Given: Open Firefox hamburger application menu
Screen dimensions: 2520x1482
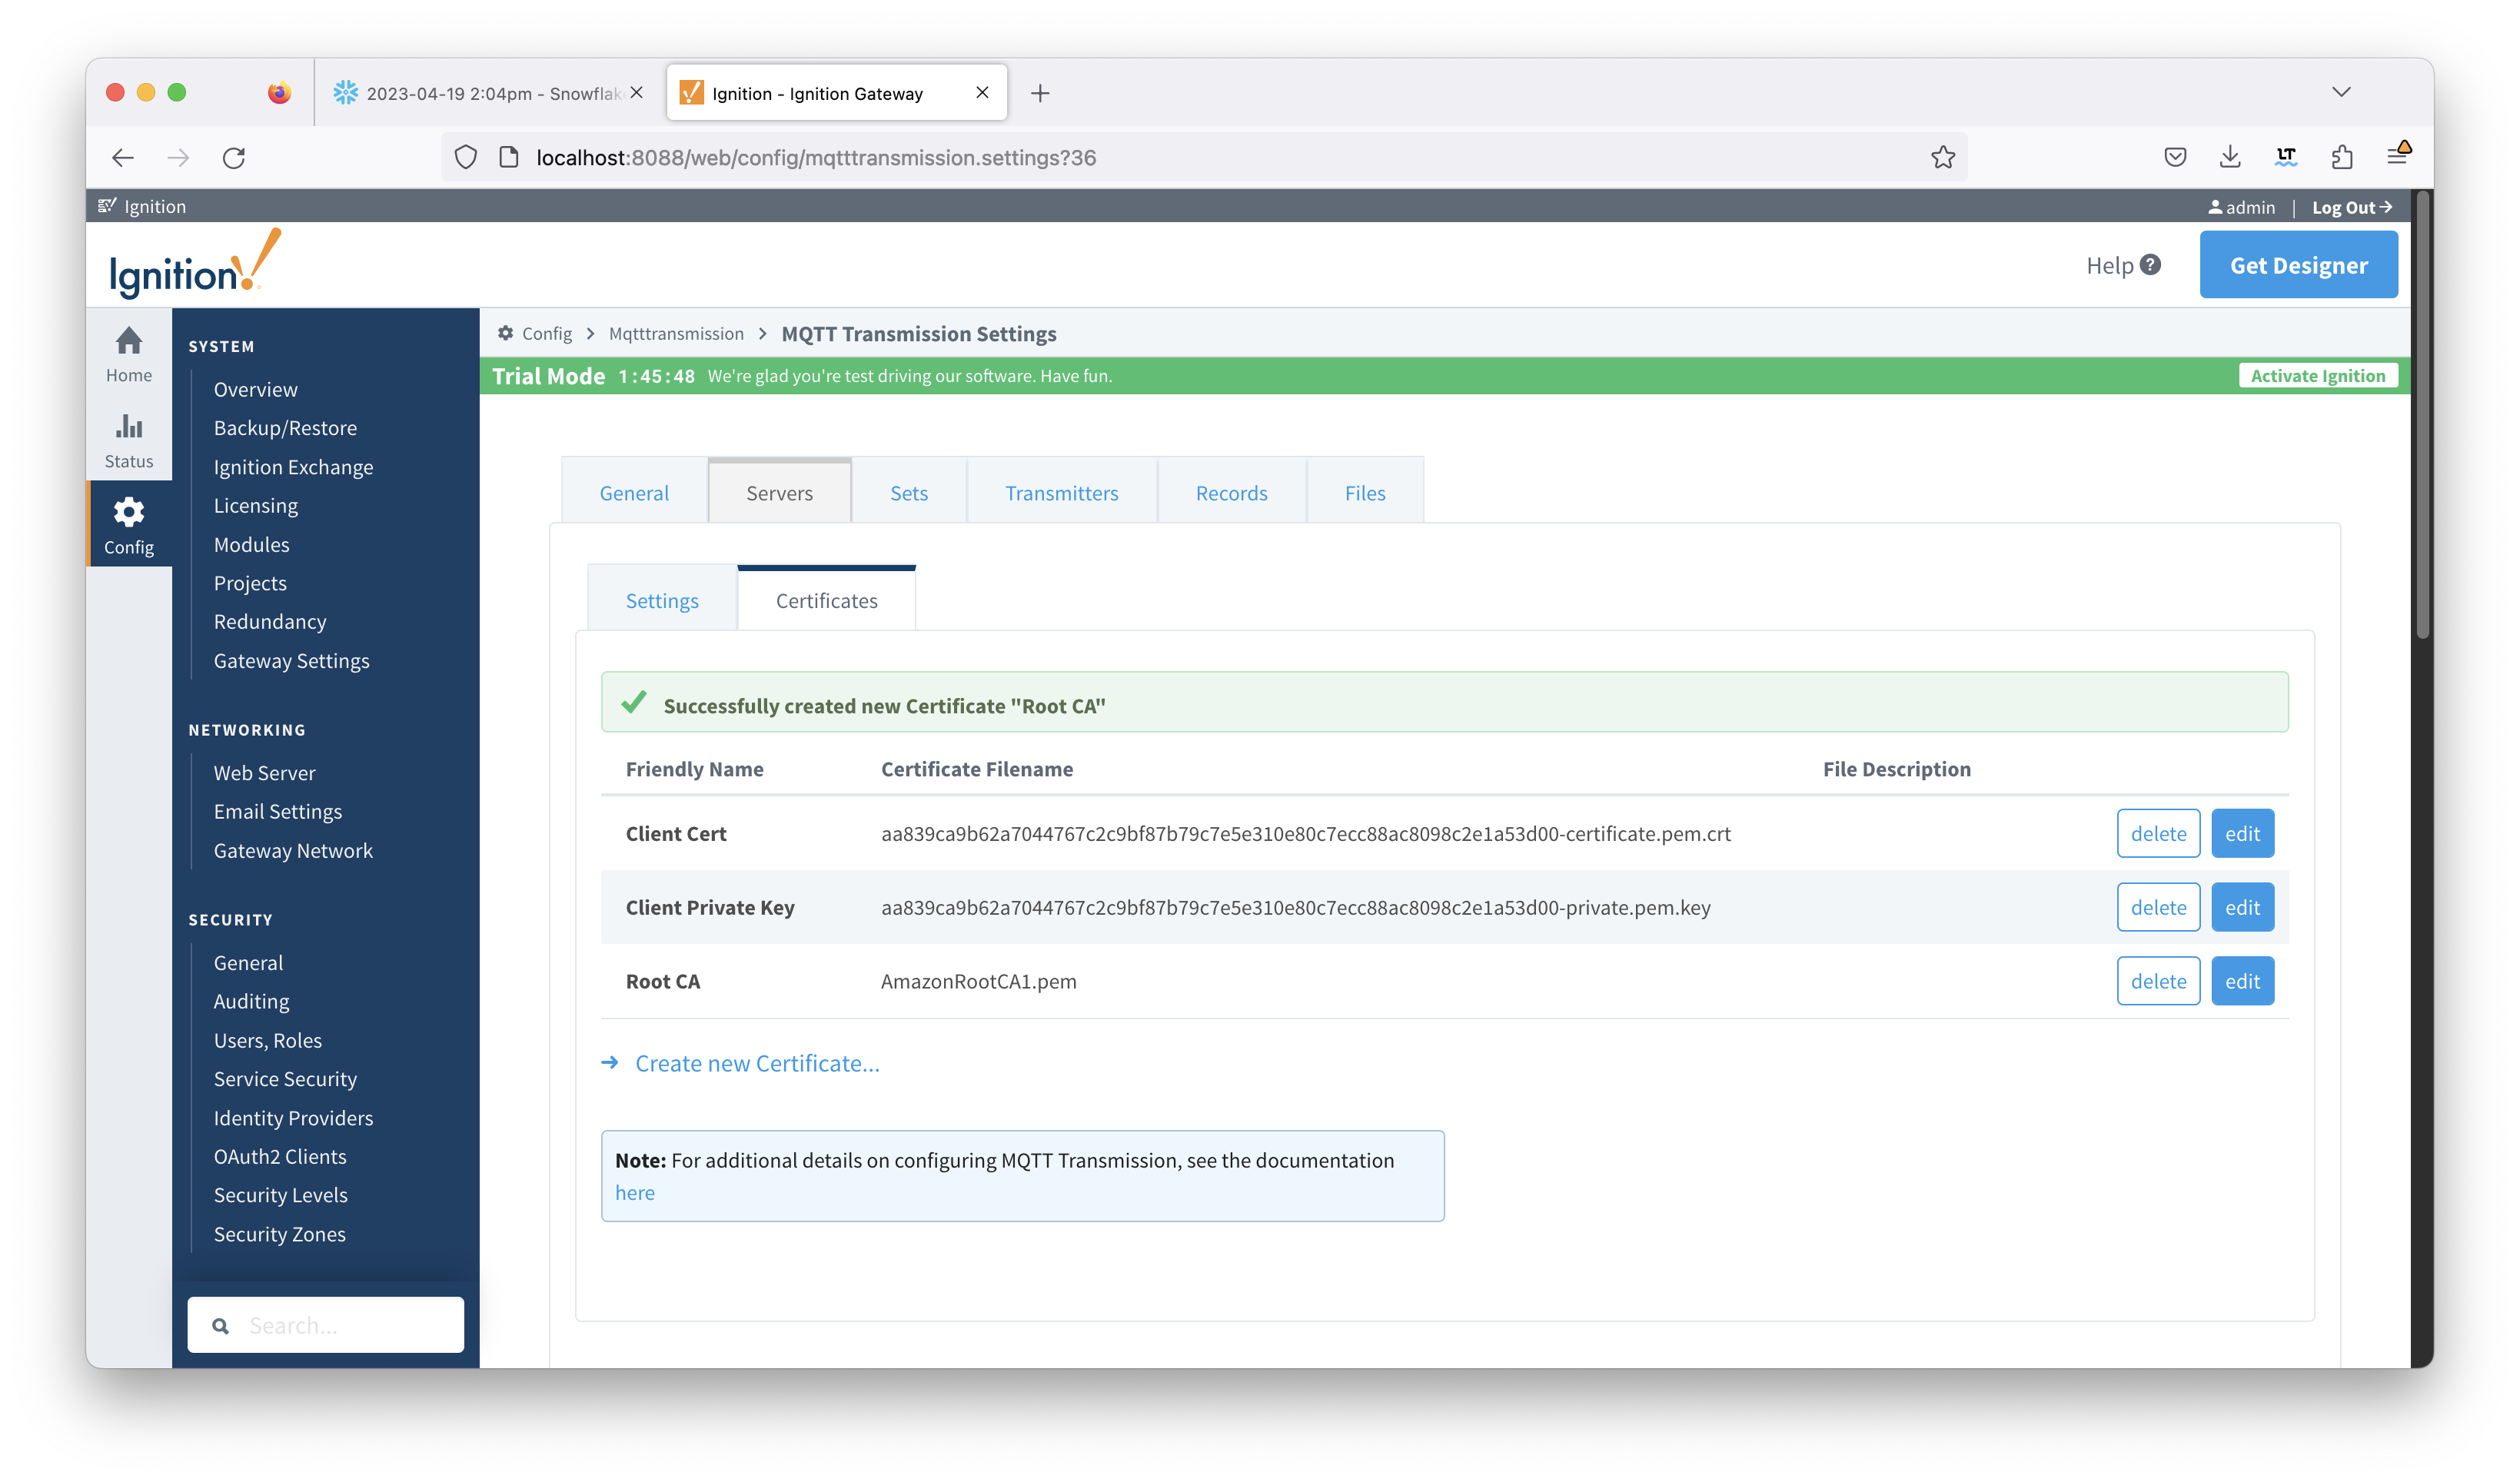Looking at the screenshot, I should 2398,157.
